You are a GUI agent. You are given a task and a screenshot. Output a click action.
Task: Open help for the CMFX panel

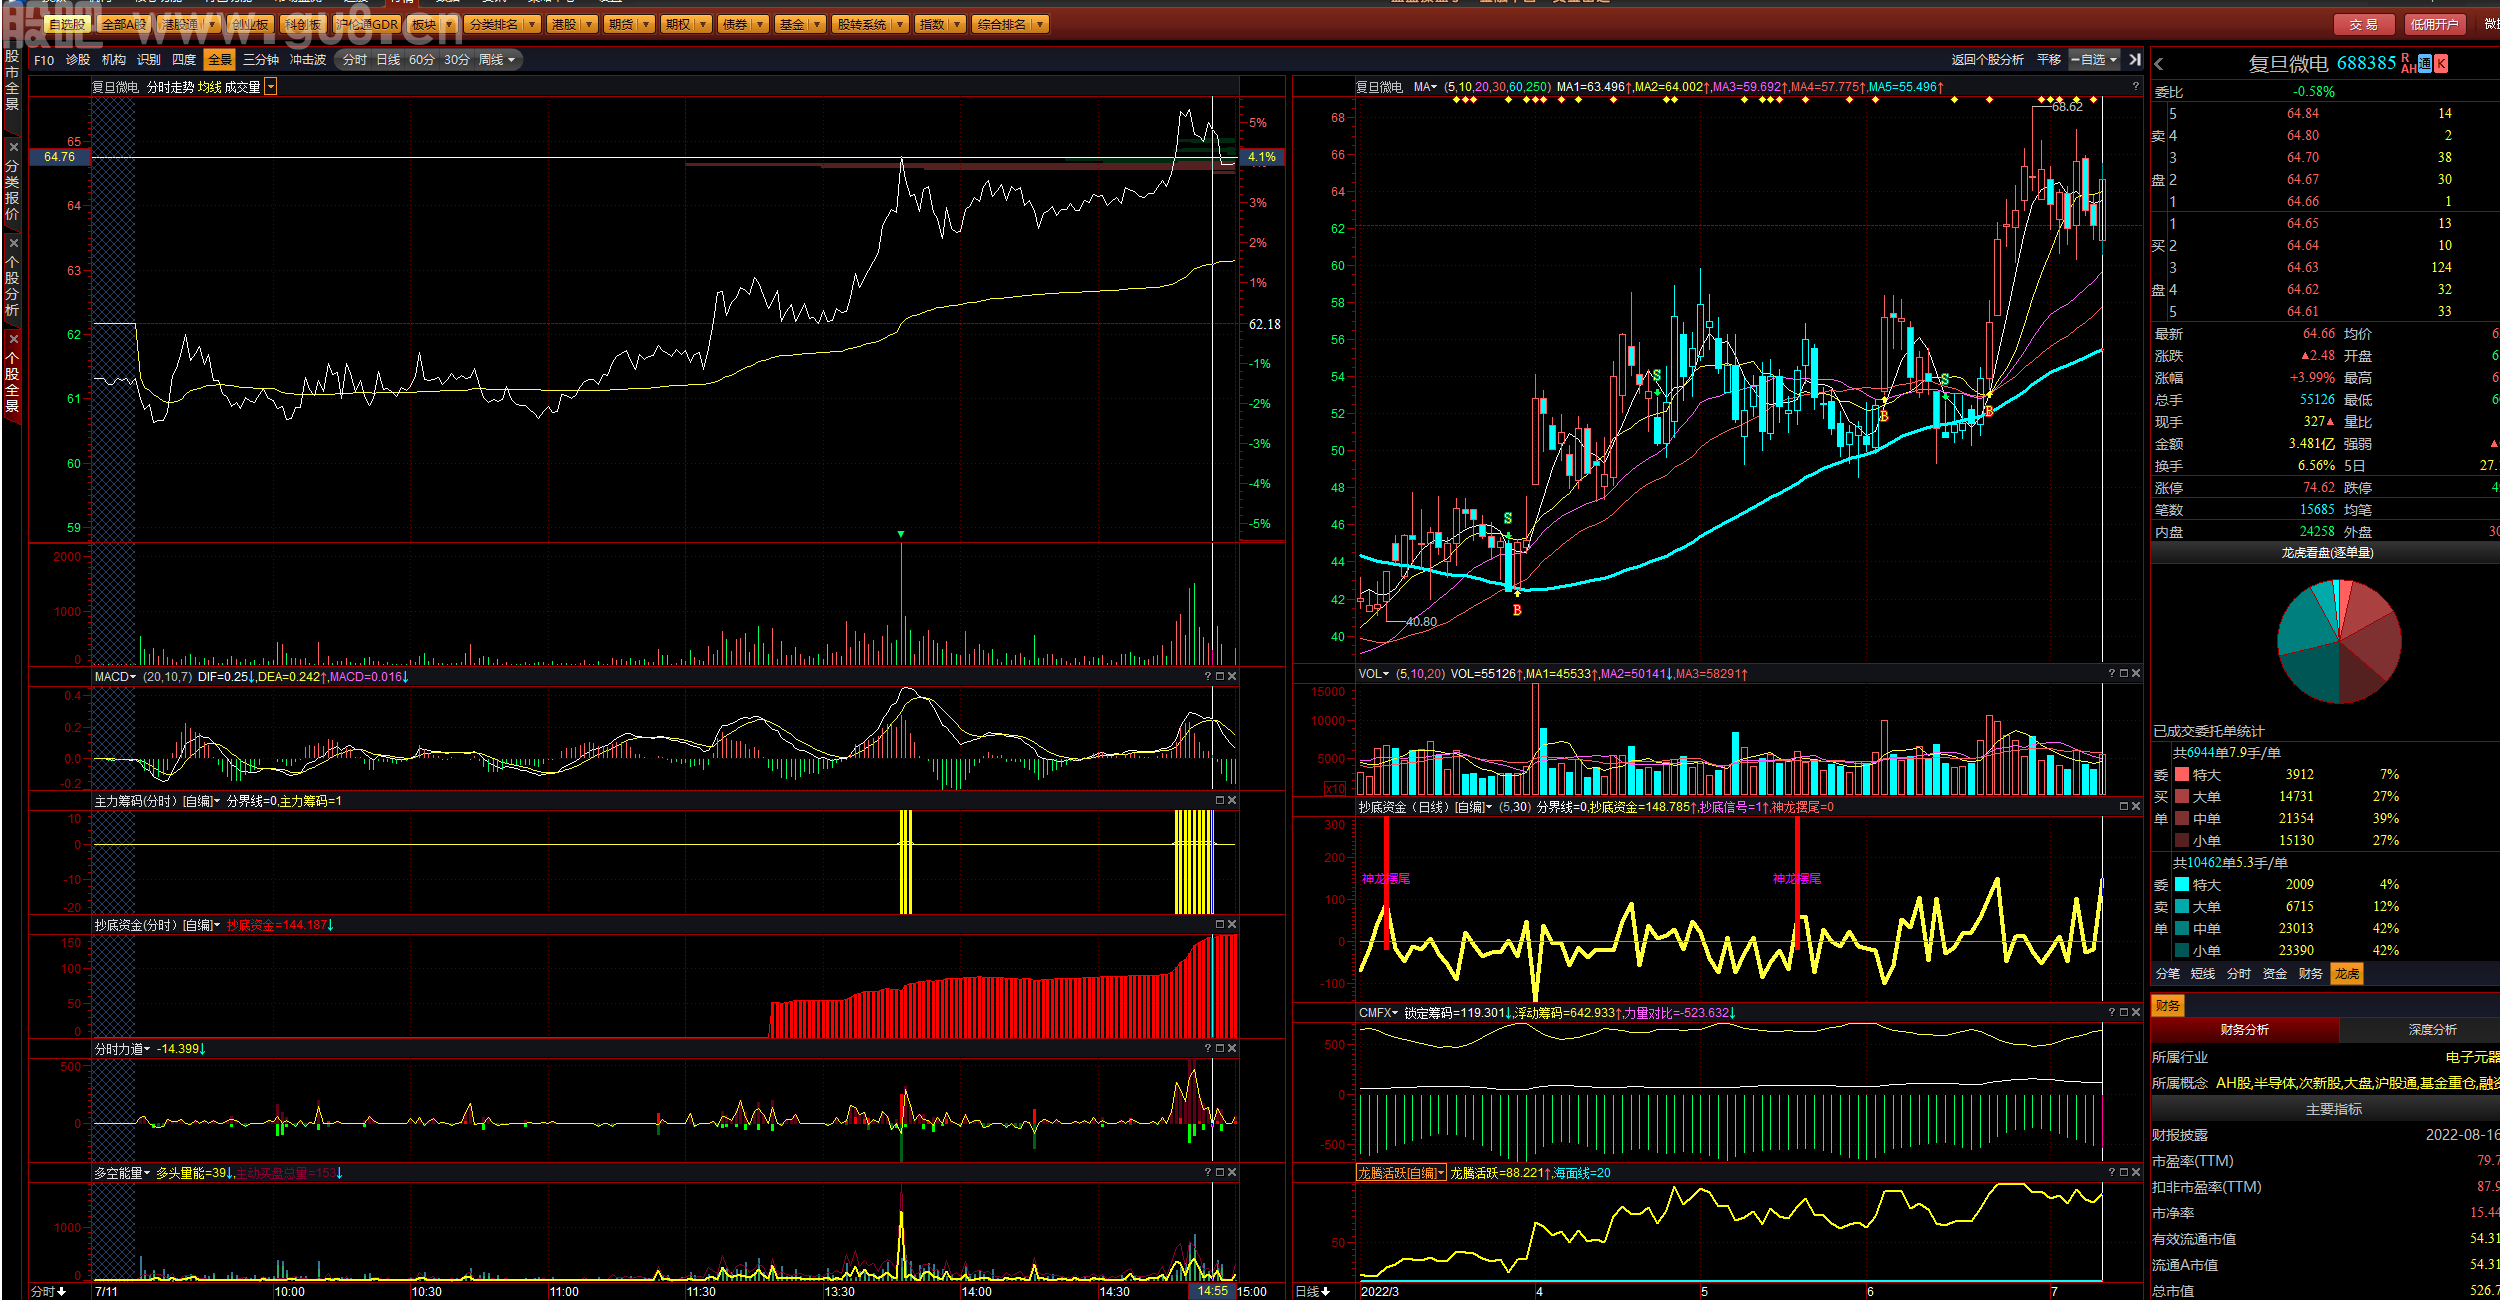point(2112,1013)
